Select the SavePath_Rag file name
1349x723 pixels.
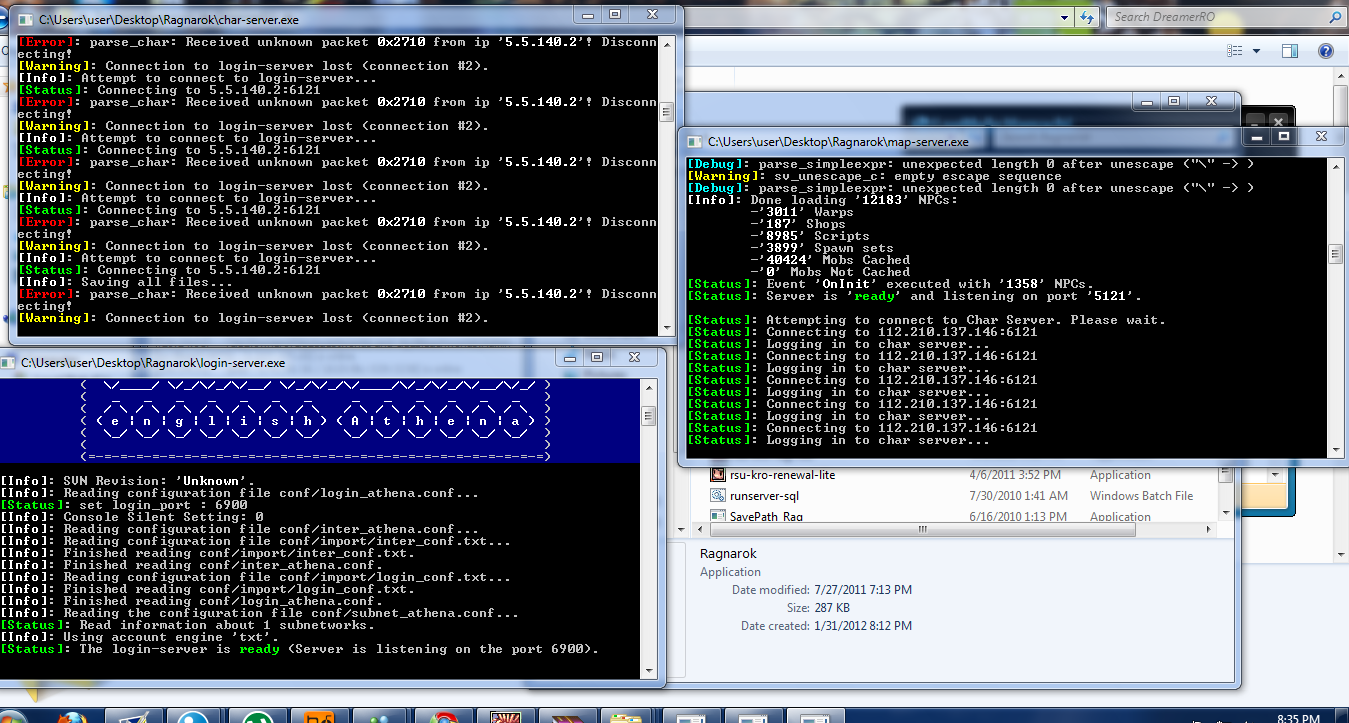click(x=766, y=517)
